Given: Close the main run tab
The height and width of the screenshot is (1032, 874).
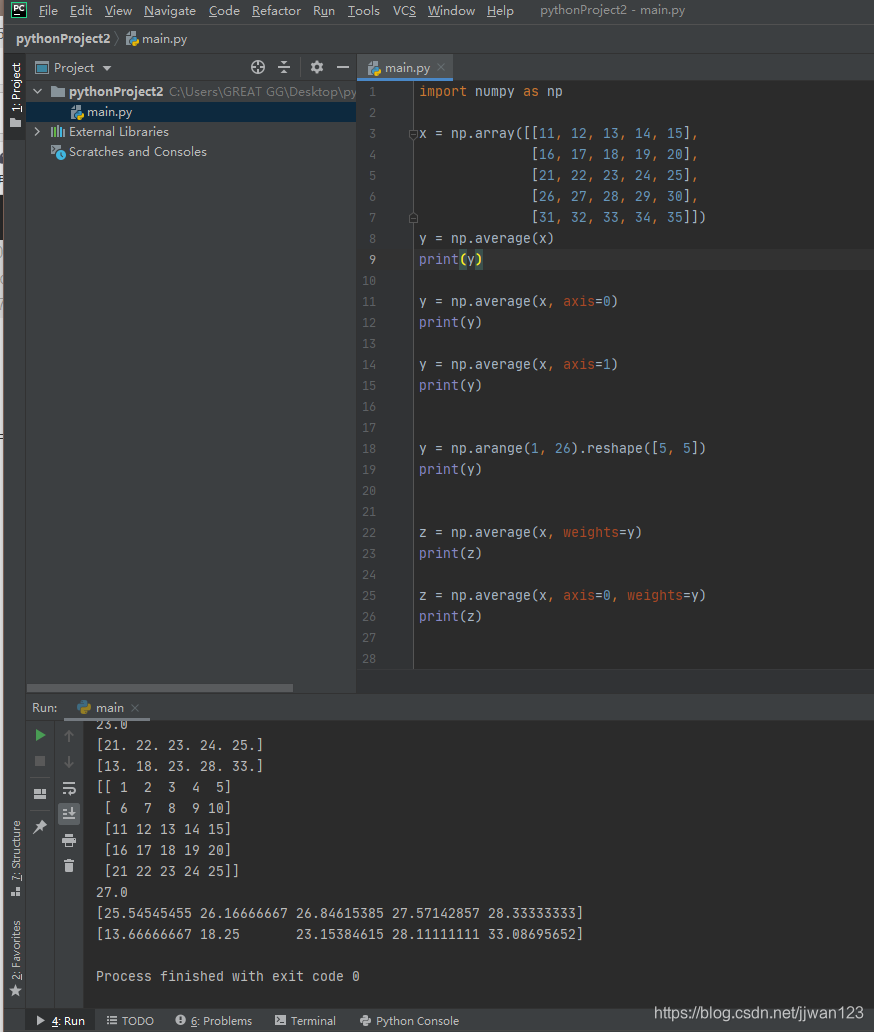Looking at the screenshot, I should (x=135, y=708).
